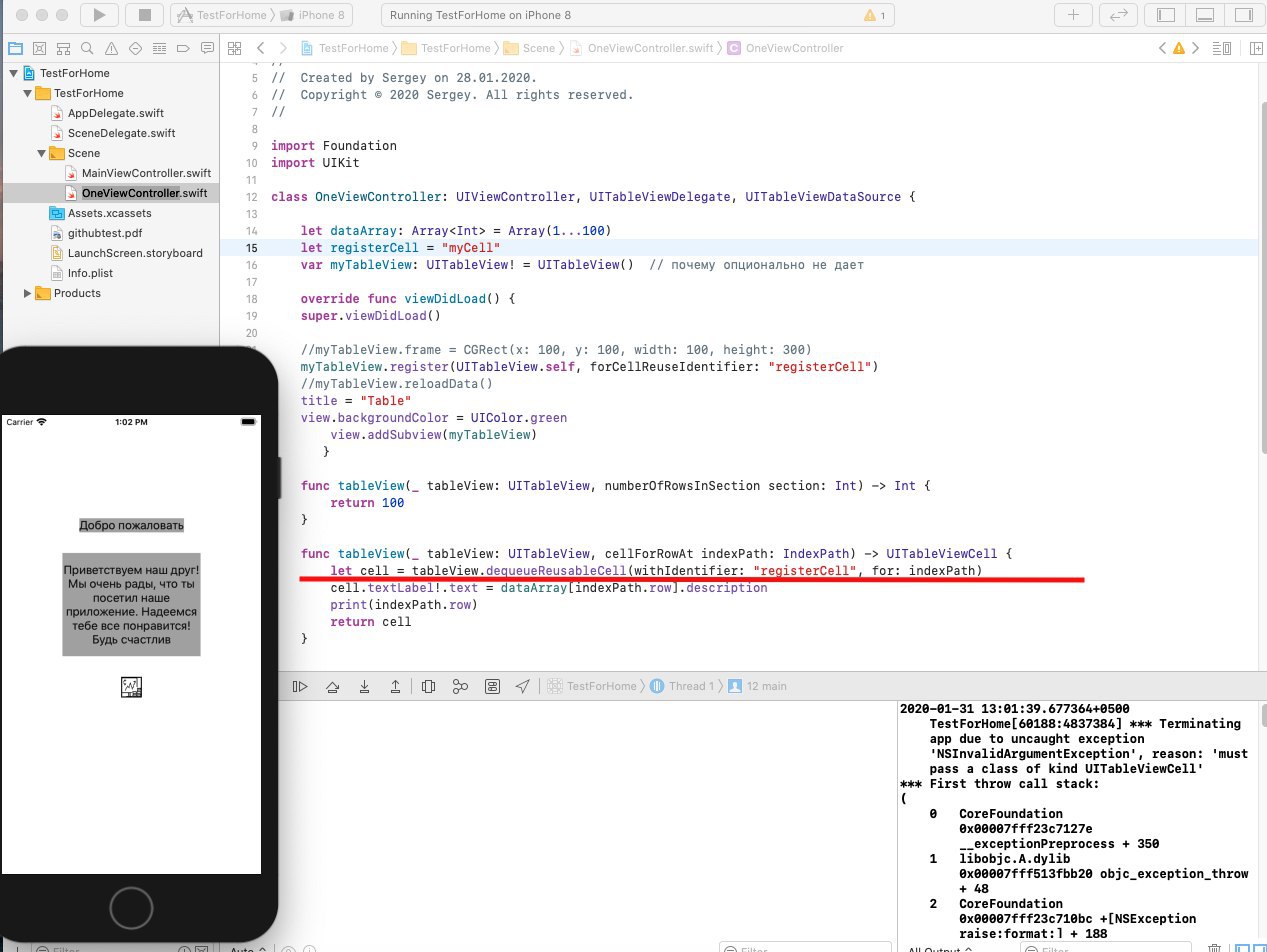Click the Debug Memory Graph button
Screen dimensions: 1267x952
pyautogui.click(x=460, y=686)
